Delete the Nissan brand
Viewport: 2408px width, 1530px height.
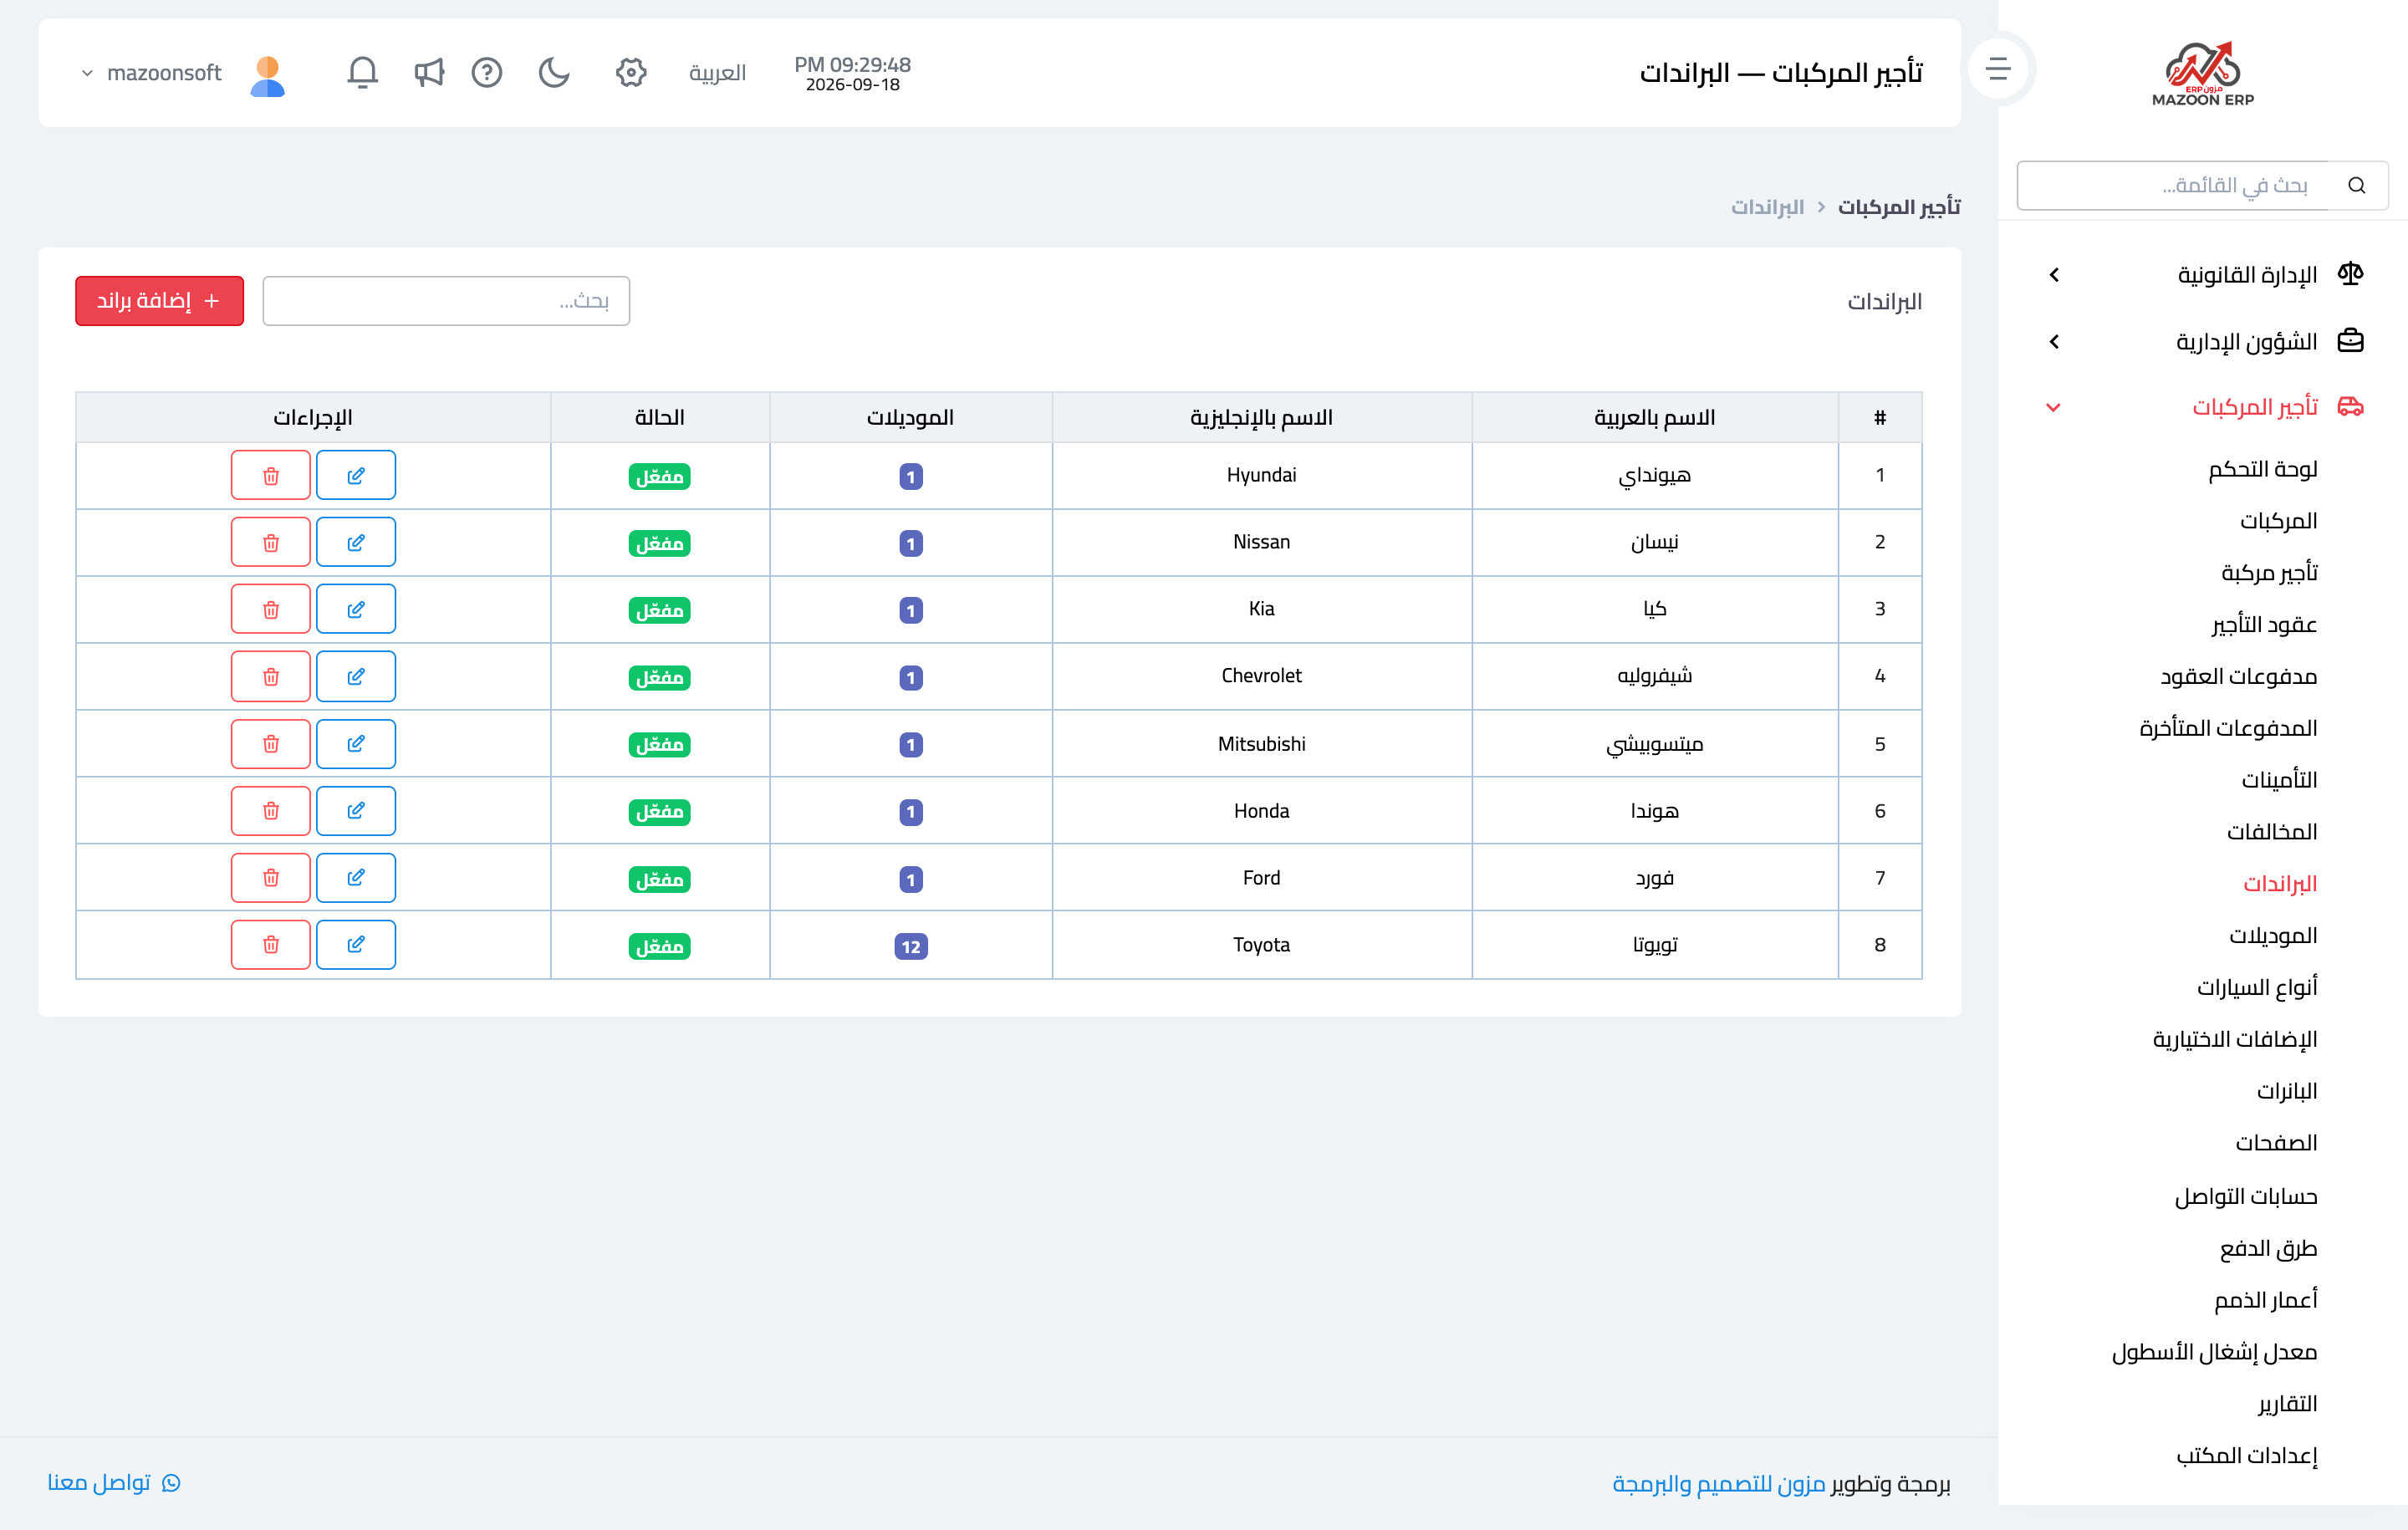pos(271,542)
